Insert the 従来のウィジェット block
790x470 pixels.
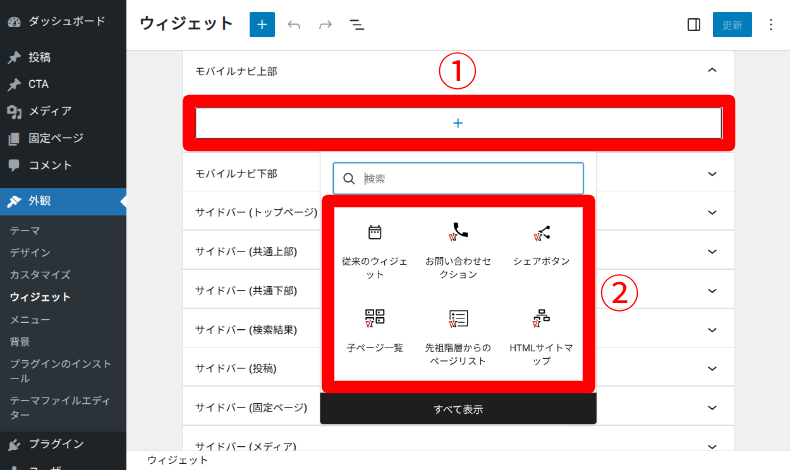click(374, 251)
